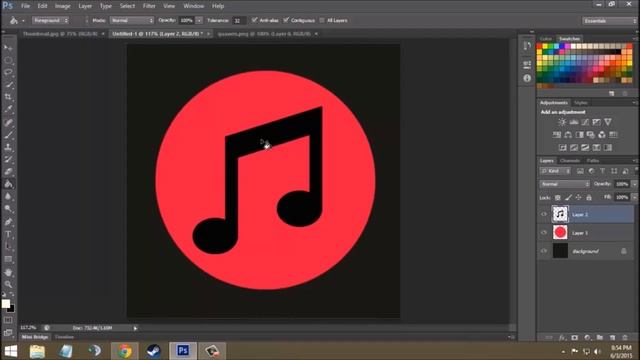Select the Layer 1 thumbnail
This screenshot has height=360, width=640.
560,233
